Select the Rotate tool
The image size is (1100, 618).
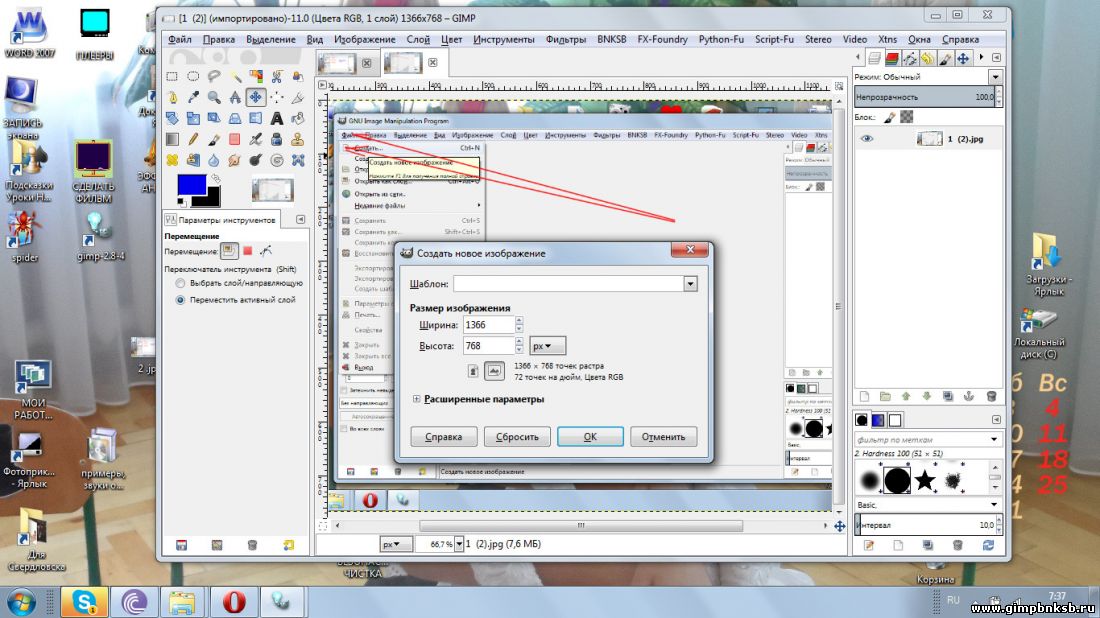tap(172, 118)
